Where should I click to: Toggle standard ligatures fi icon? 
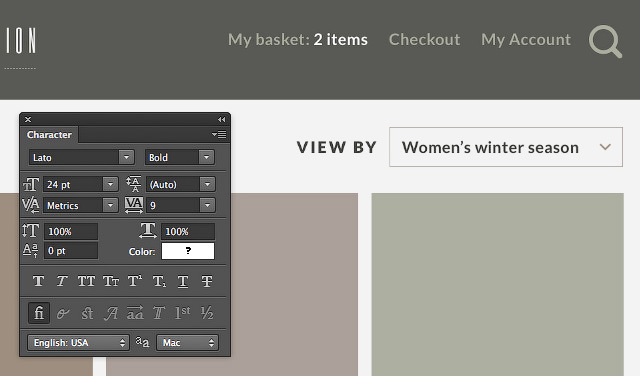point(39,313)
